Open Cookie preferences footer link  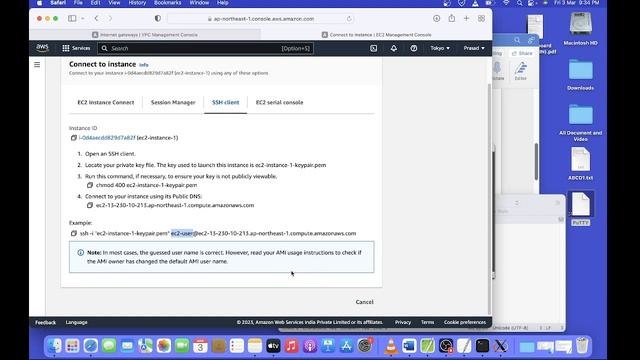pyautogui.click(x=464, y=322)
